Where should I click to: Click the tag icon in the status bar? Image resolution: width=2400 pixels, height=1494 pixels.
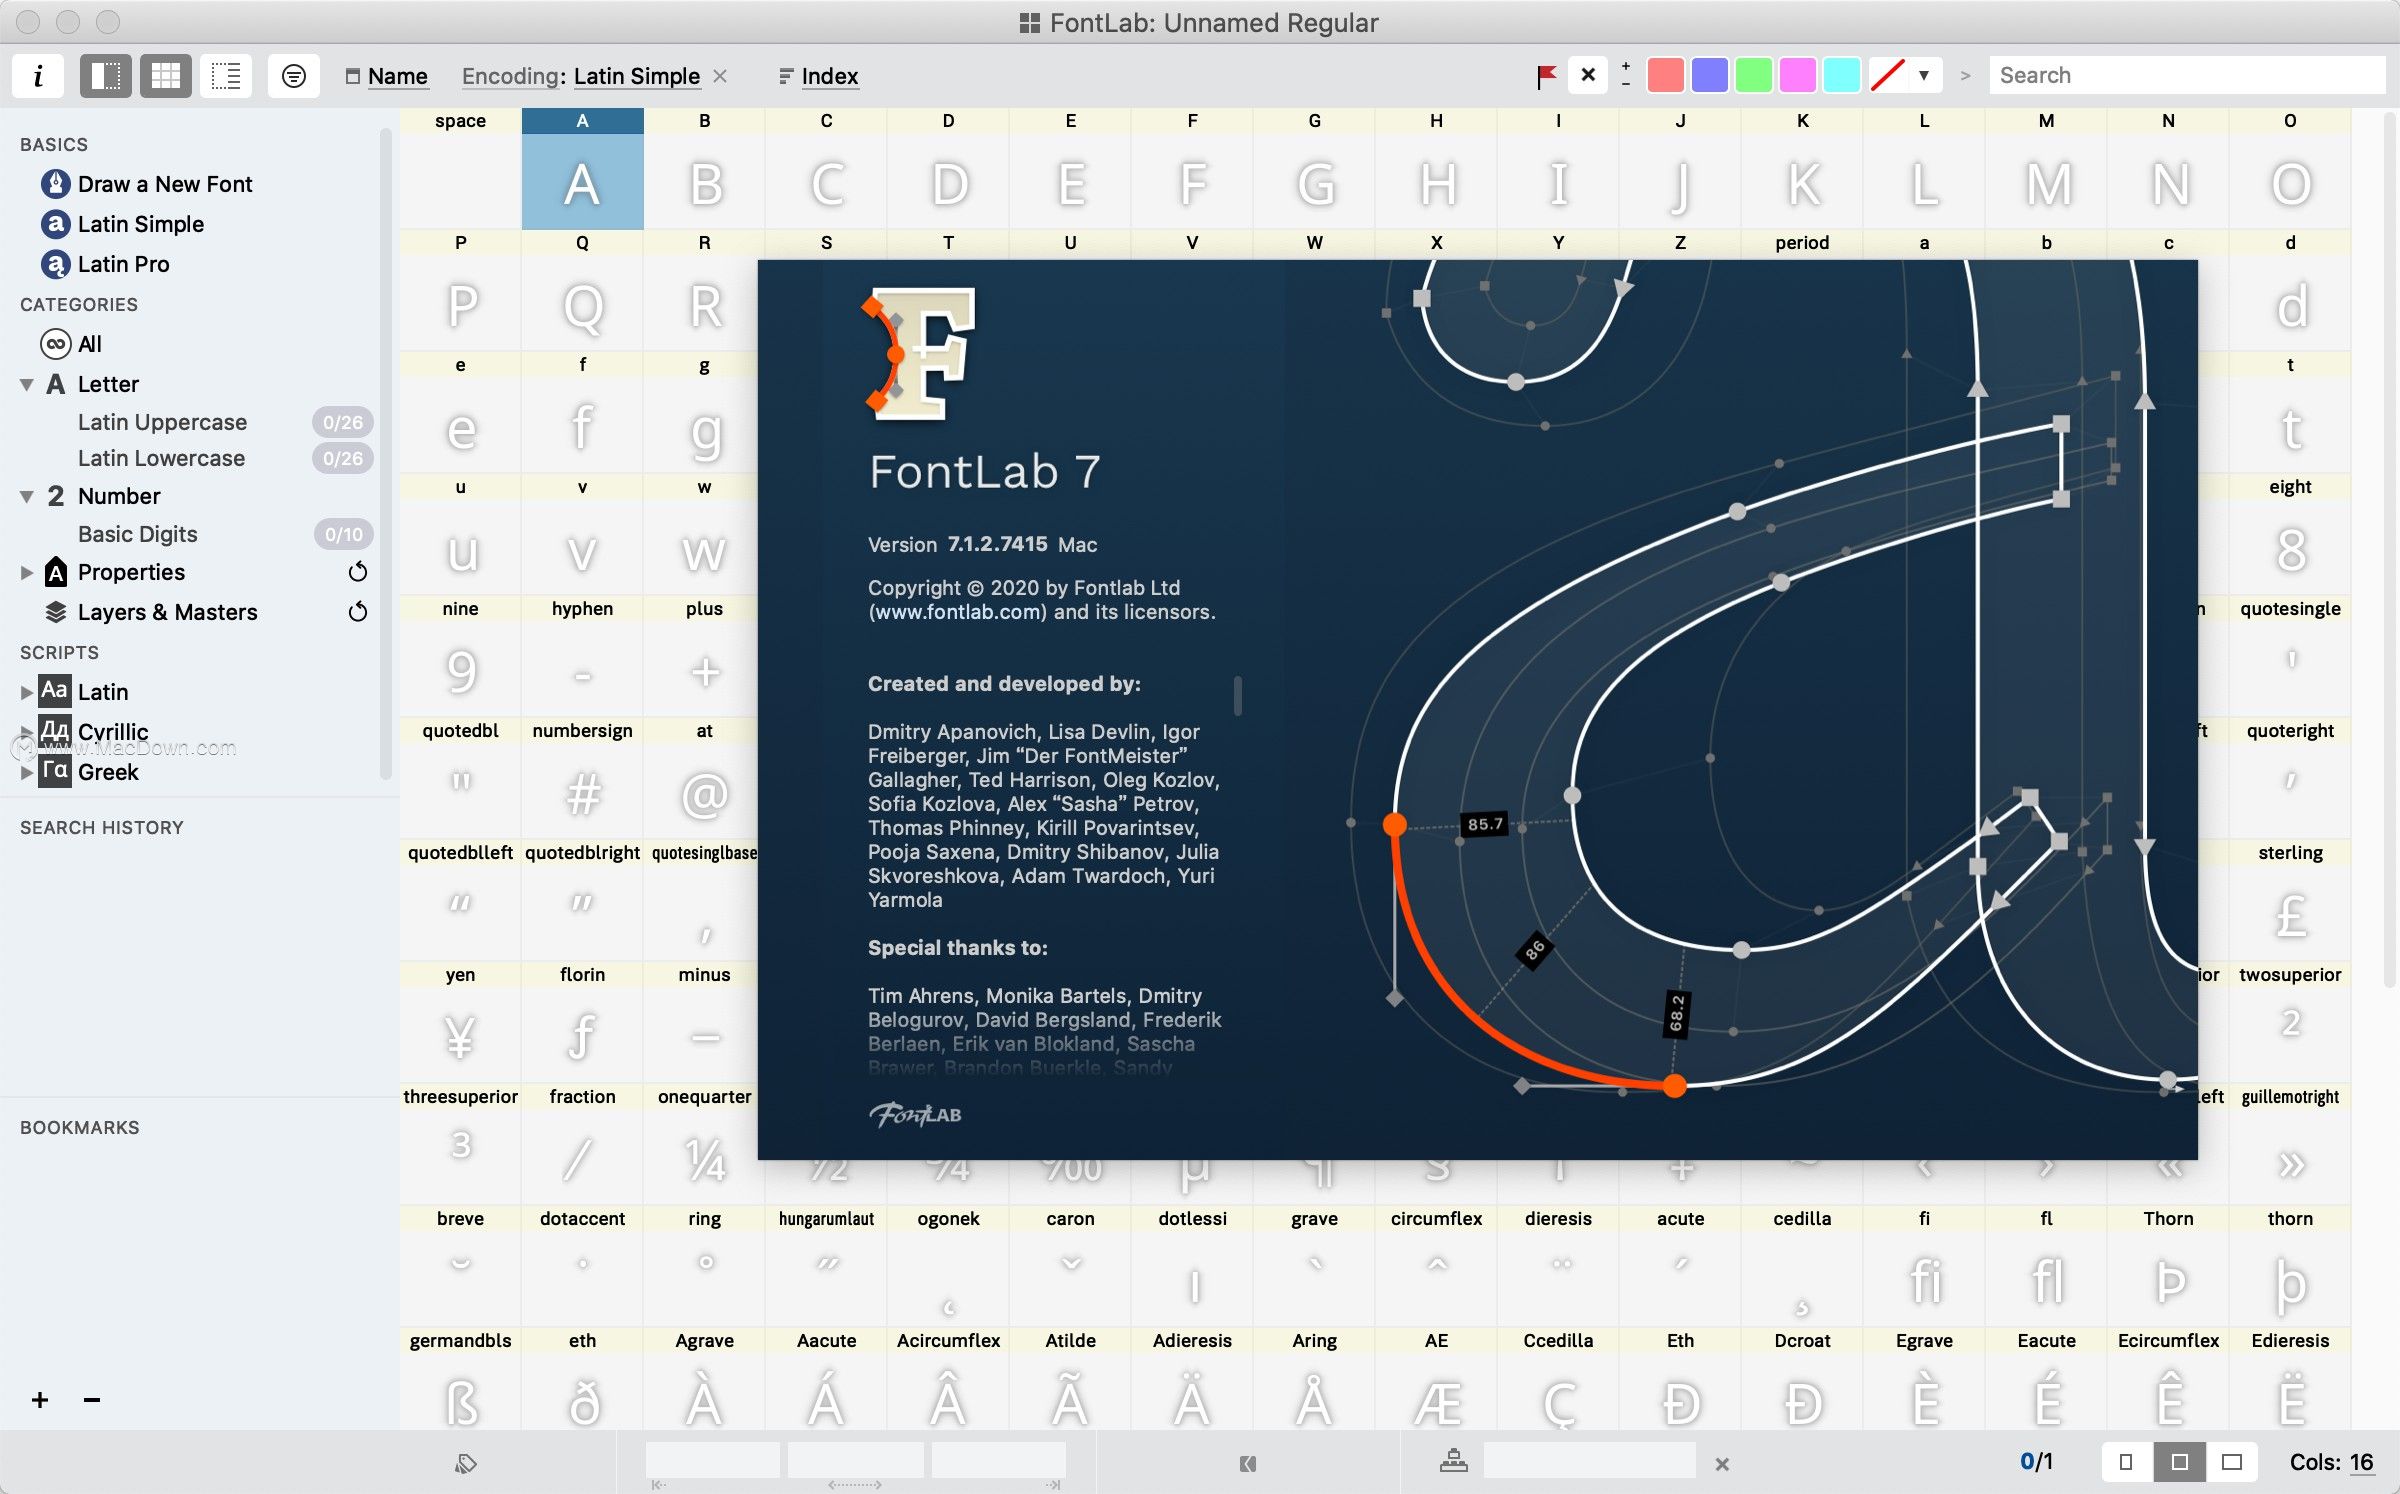[x=465, y=1464]
